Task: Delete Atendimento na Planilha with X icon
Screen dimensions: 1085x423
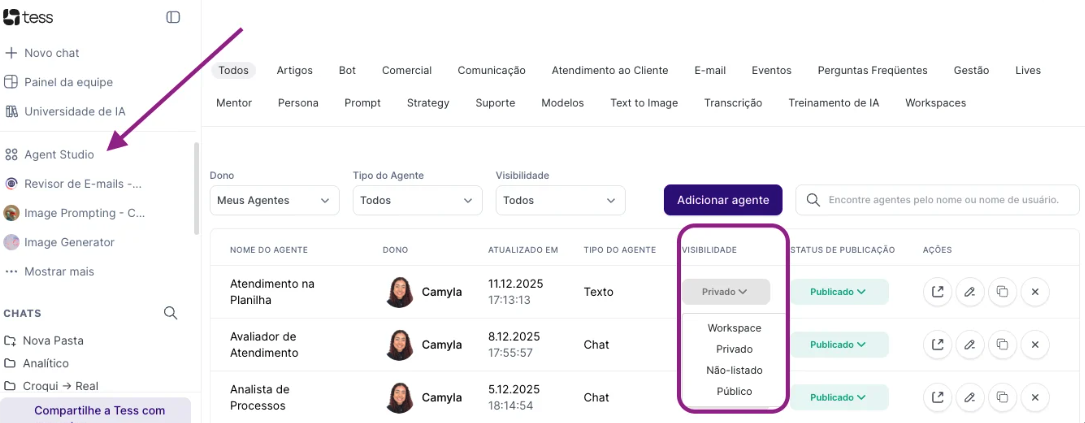Action: tap(1035, 291)
